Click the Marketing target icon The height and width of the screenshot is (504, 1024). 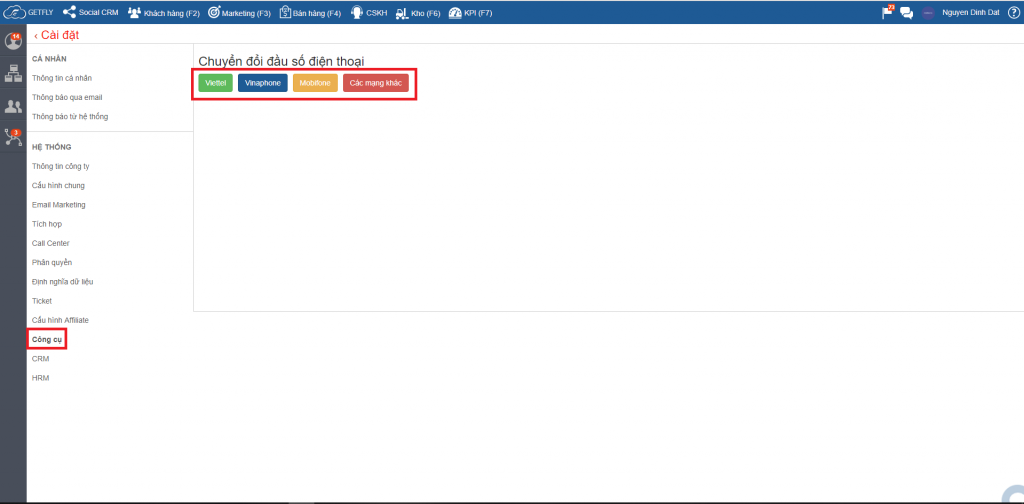(x=214, y=12)
